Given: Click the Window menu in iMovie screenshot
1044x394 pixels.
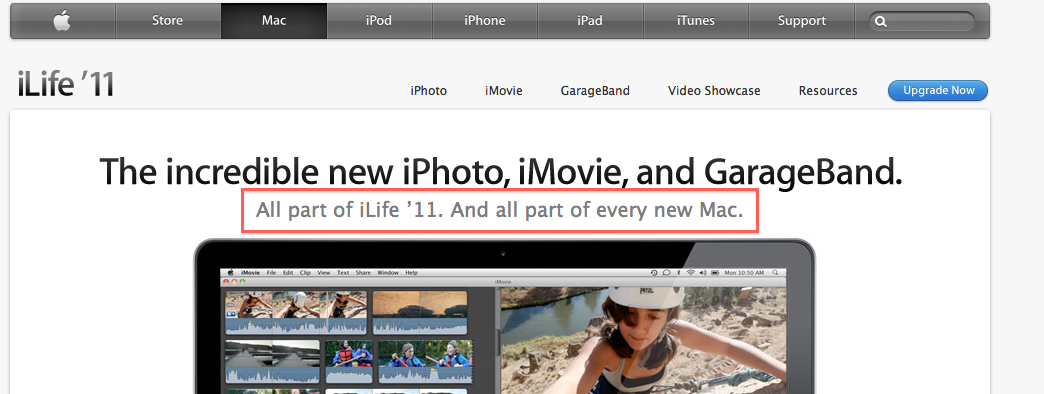Looking at the screenshot, I should click(388, 273).
